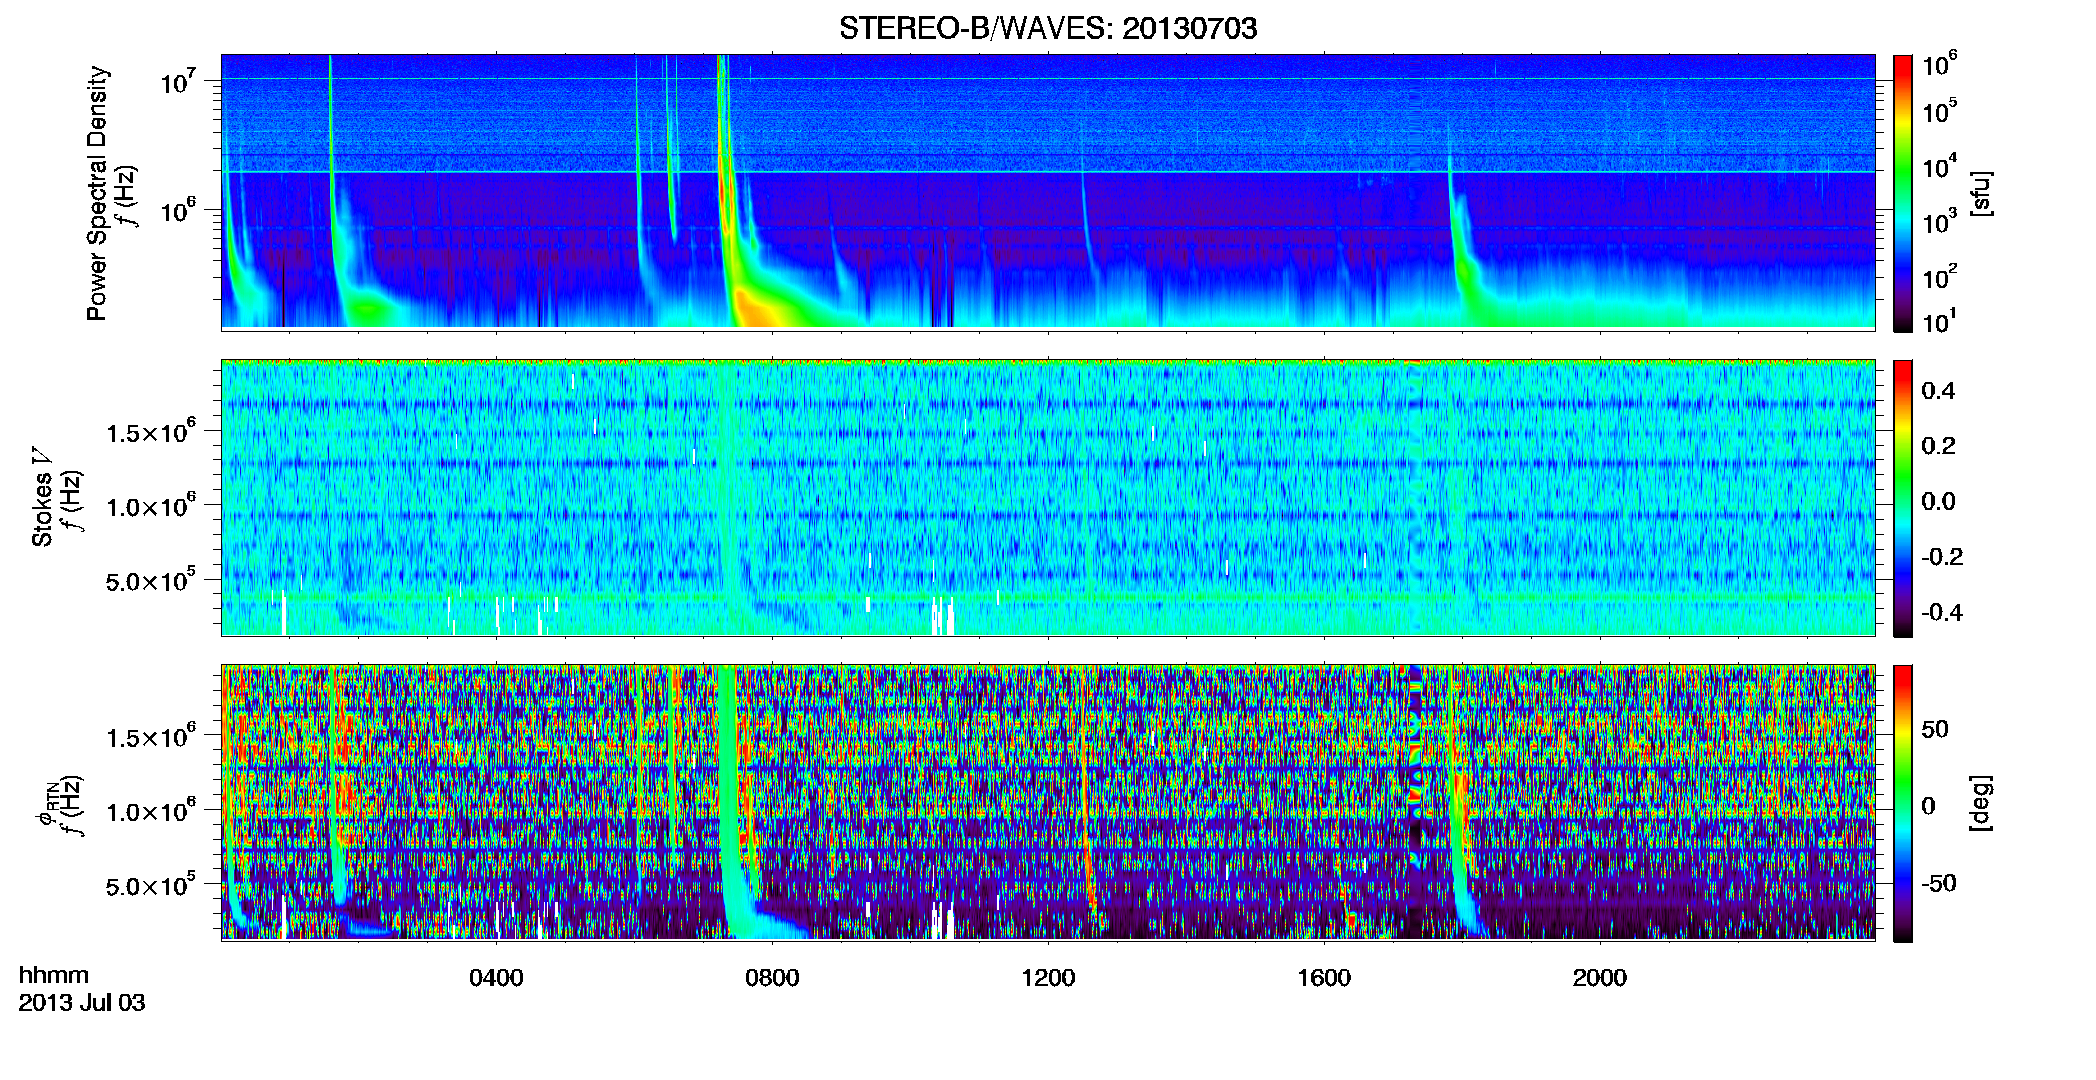Select the 10^6 tick label on top panel axis
The image size is (2096, 1080).
point(179,211)
